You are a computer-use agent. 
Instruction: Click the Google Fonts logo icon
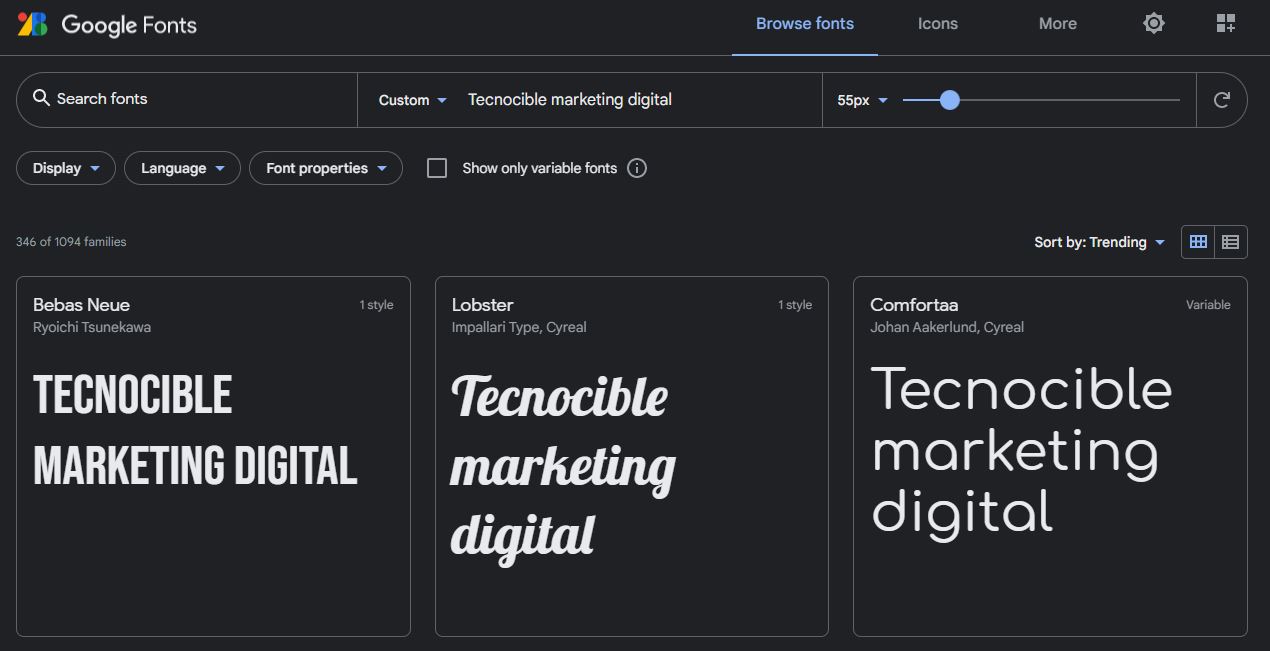pos(32,24)
